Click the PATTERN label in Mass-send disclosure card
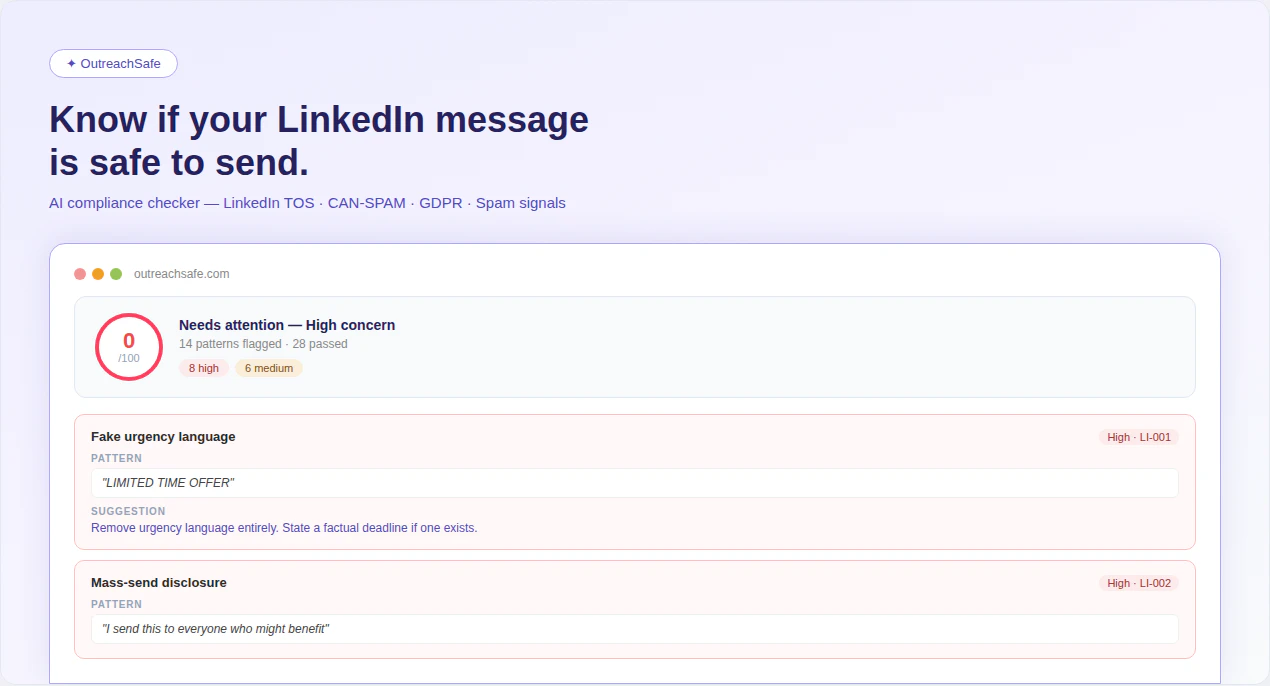 click(x=116, y=604)
